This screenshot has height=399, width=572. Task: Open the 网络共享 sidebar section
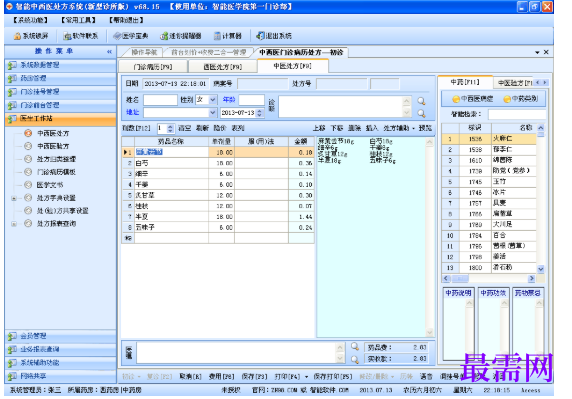61,376
